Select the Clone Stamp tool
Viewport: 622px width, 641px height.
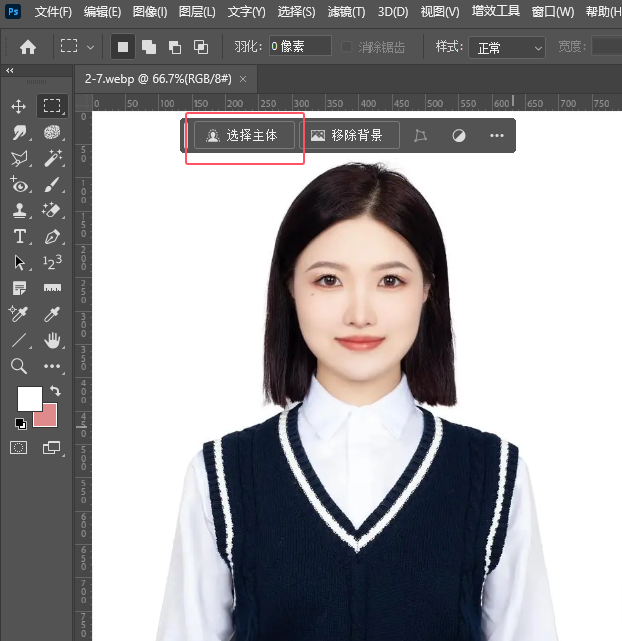19,211
